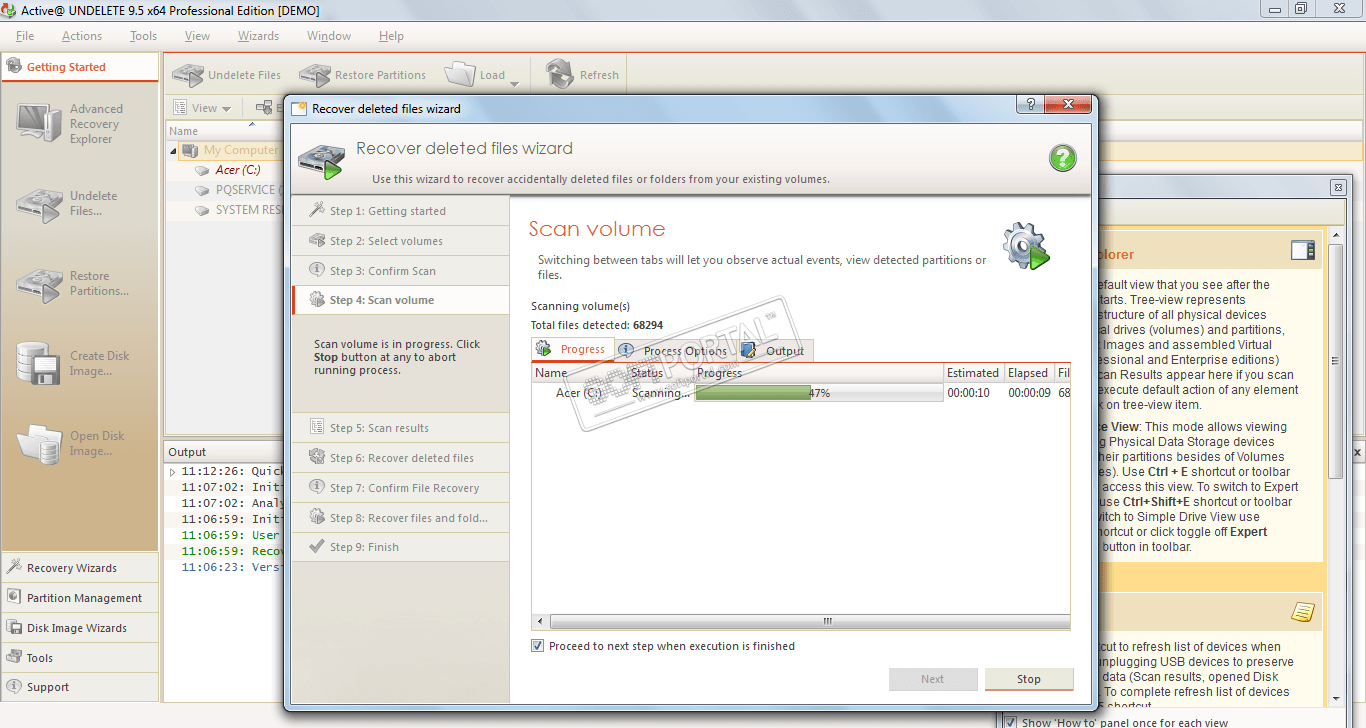The width and height of the screenshot is (1366, 728).
Task: Open the Load dropdown arrow
Action: [514, 83]
